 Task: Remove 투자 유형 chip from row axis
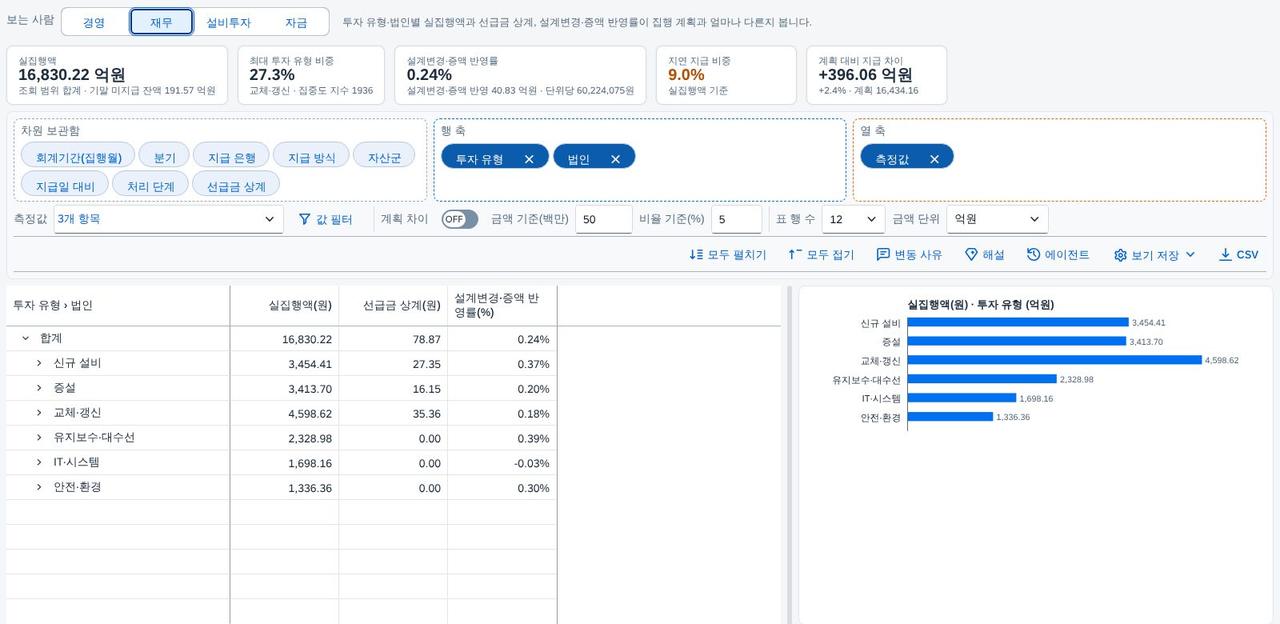[x=529, y=159]
